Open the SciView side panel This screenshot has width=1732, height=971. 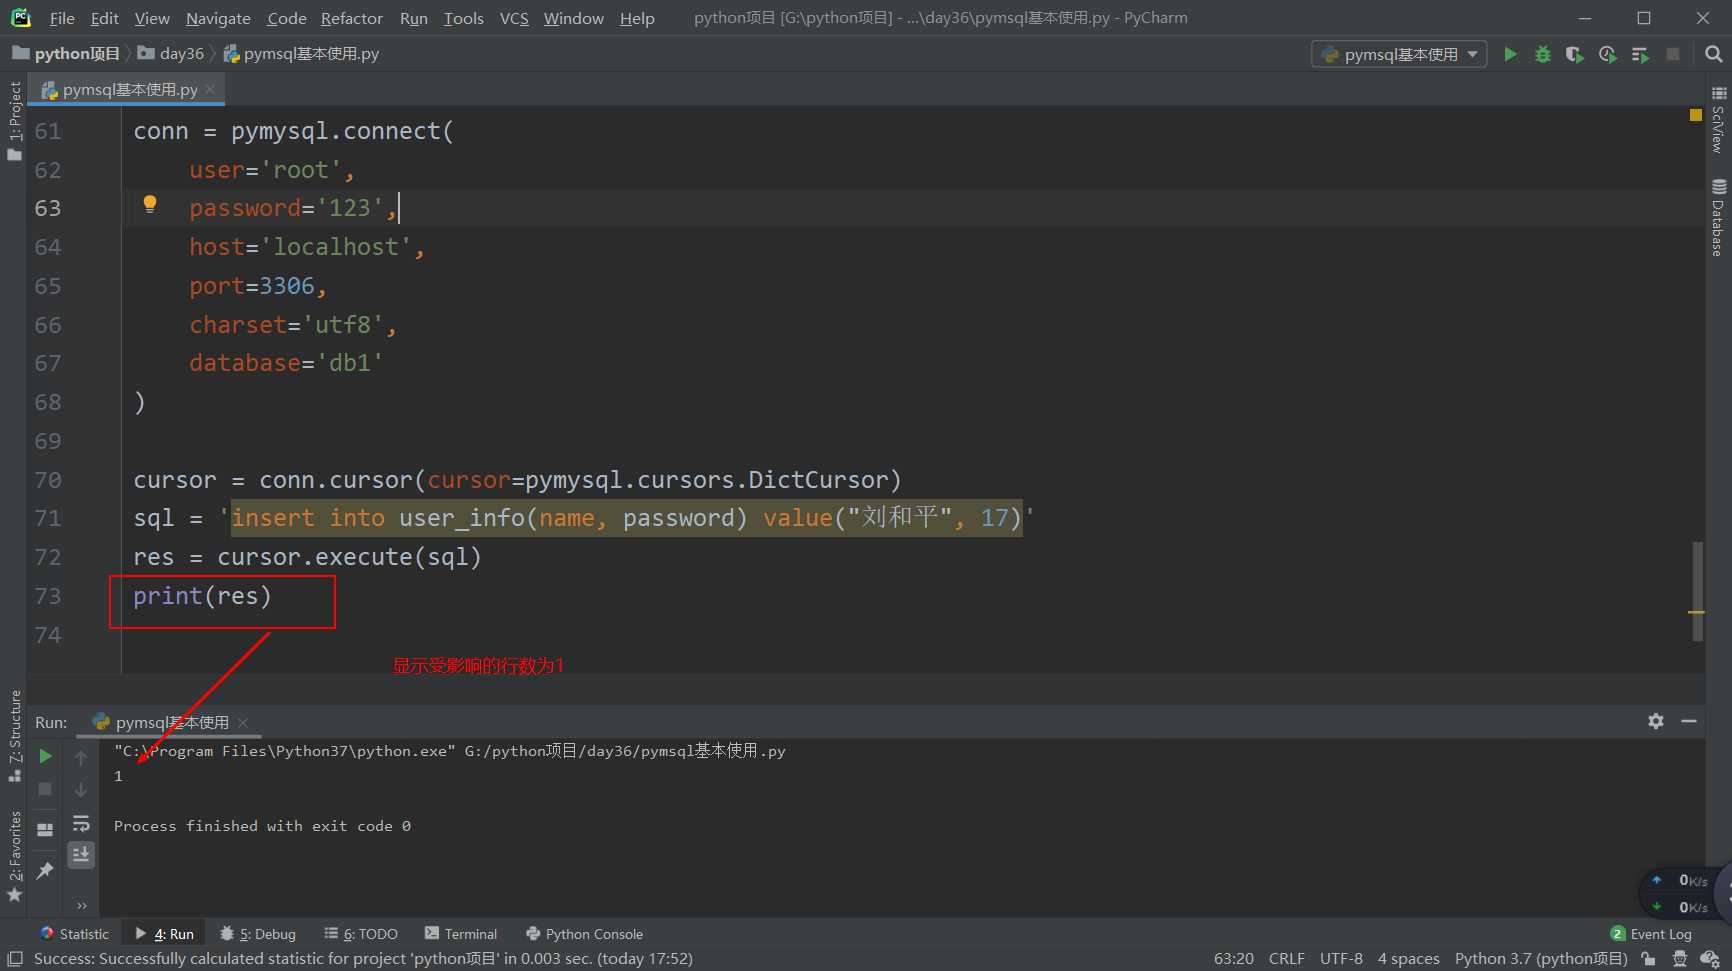[1718, 120]
